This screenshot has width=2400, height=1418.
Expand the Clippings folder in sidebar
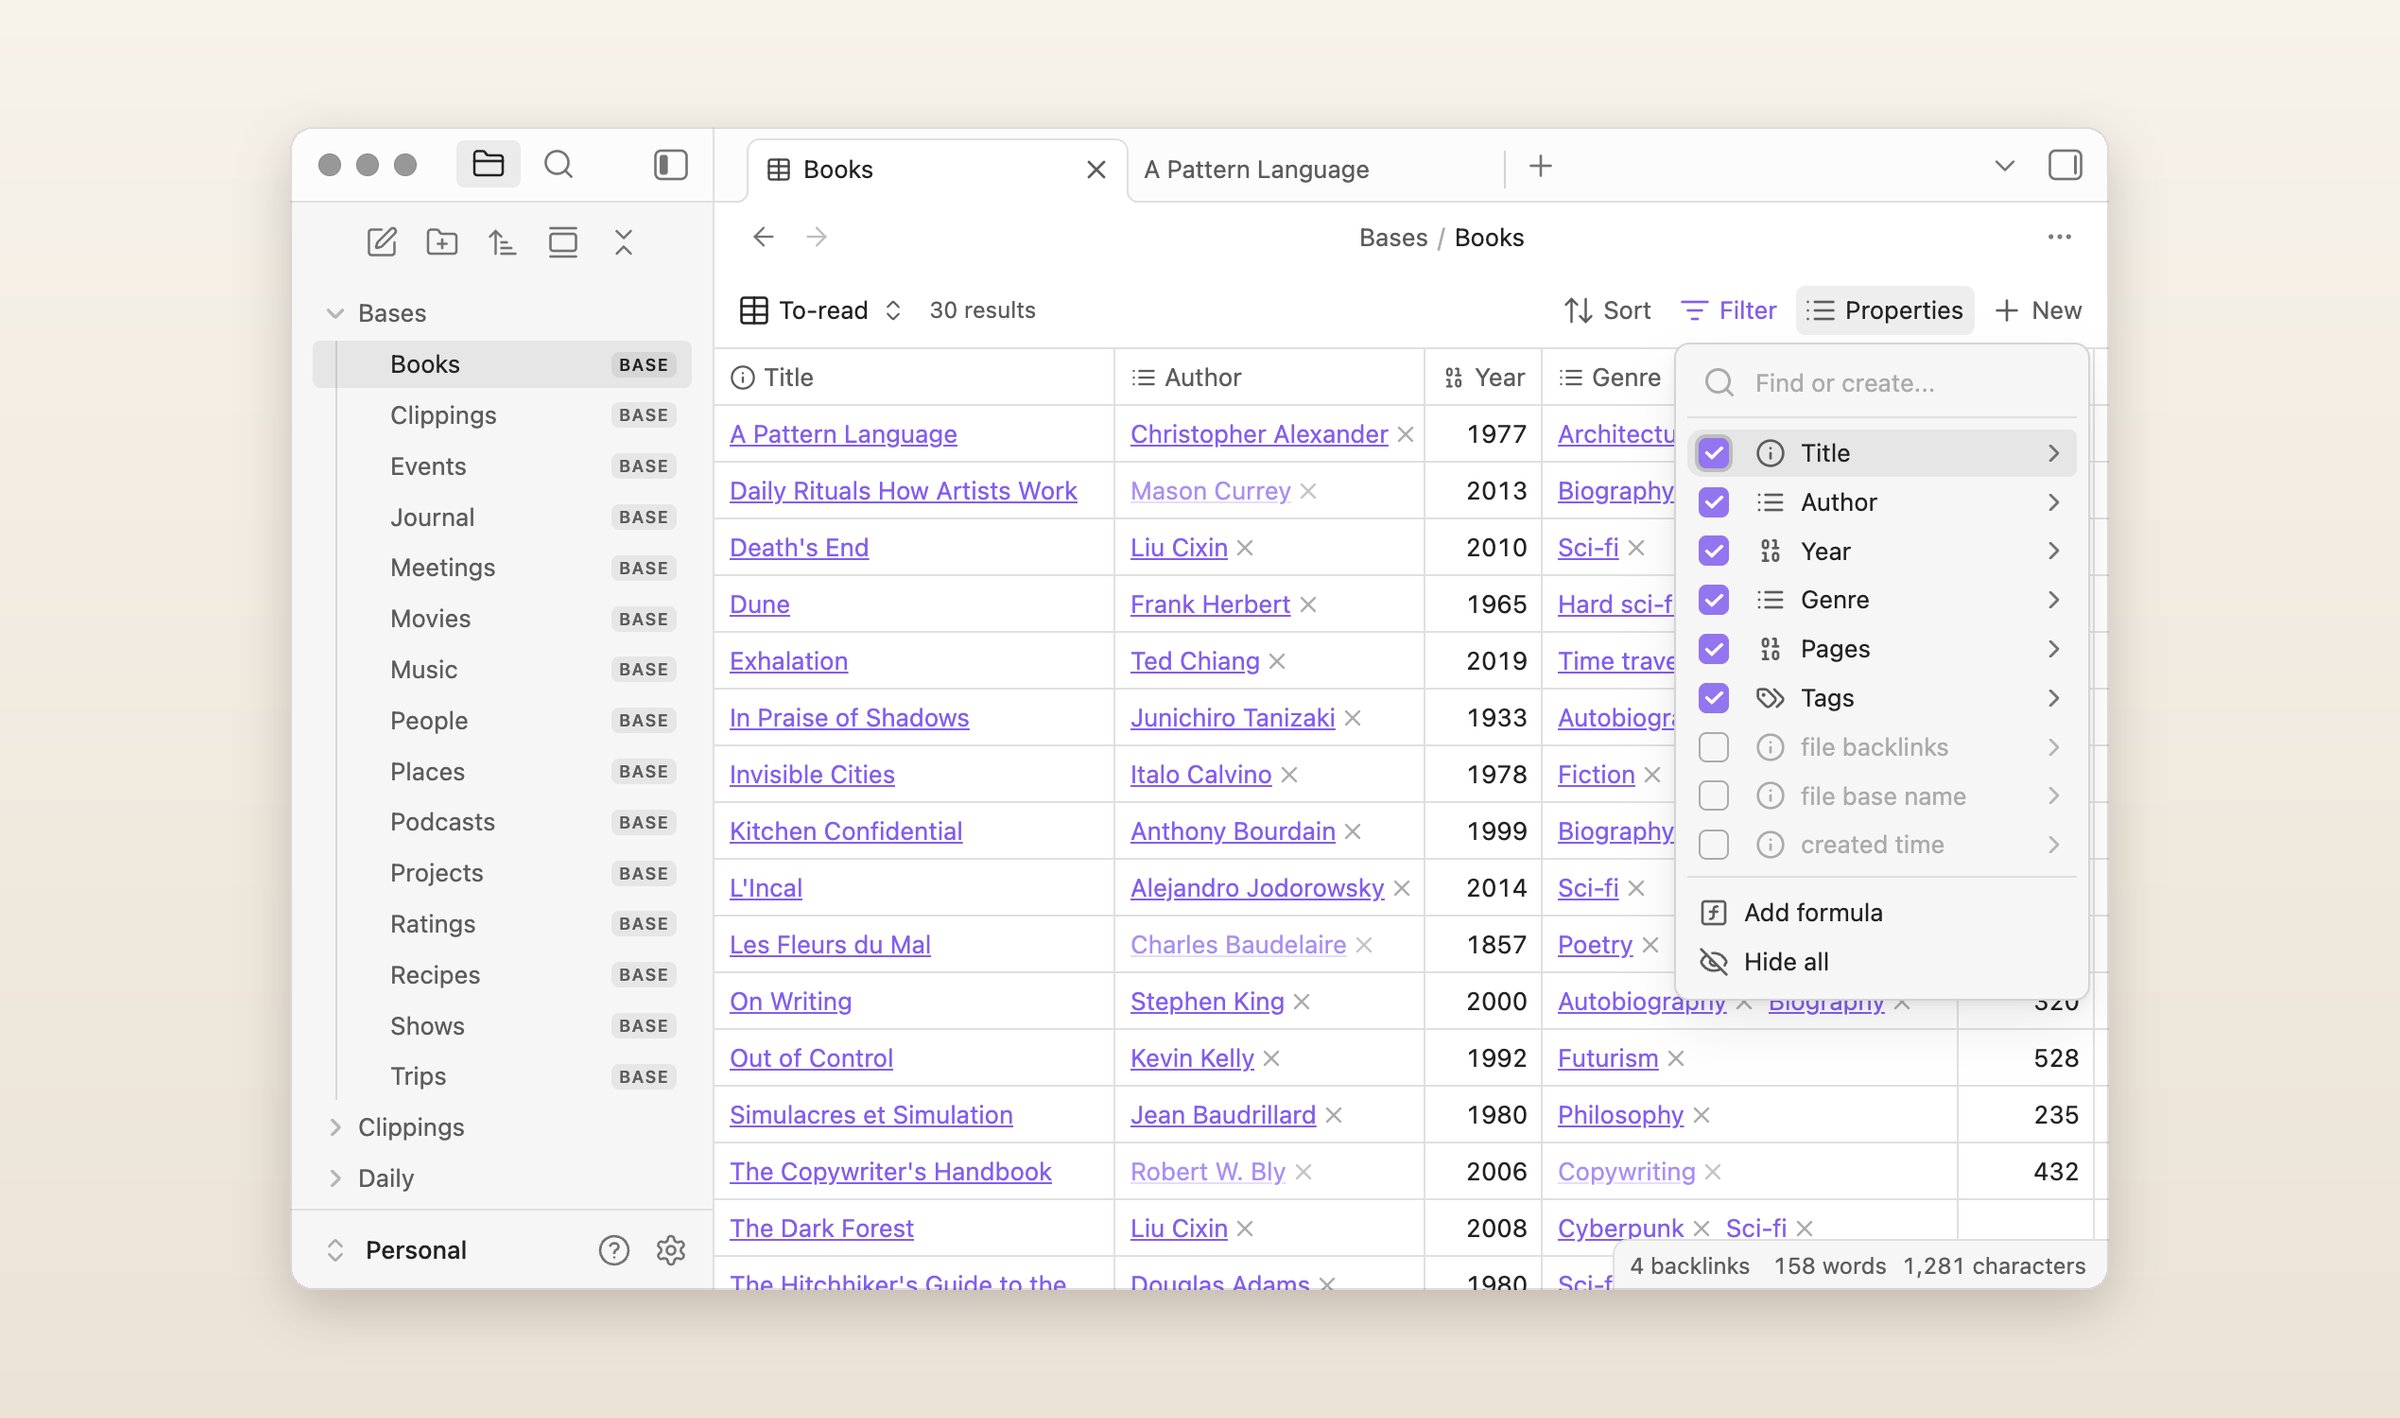click(335, 1127)
